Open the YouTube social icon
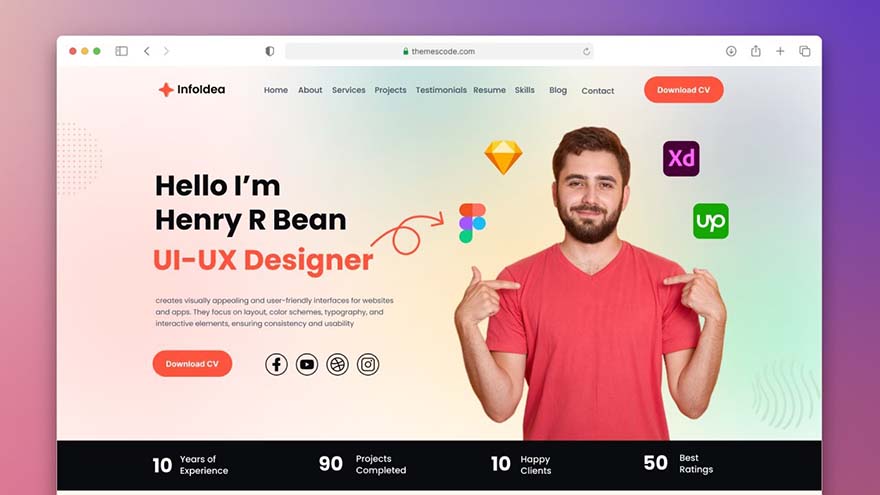The height and width of the screenshot is (495, 880). (307, 364)
